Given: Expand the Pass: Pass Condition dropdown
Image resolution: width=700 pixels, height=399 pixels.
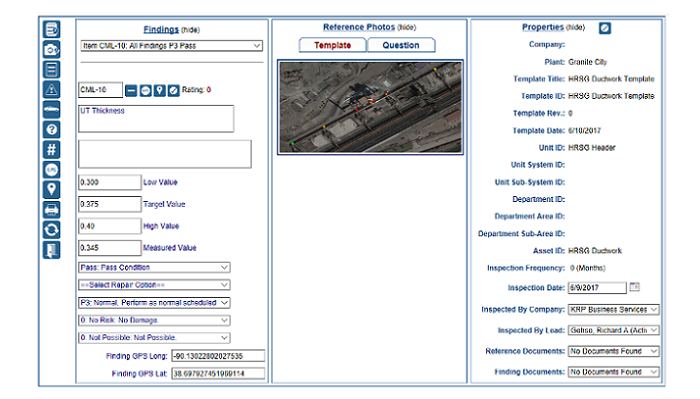Looking at the screenshot, I should (x=154, y=267).
